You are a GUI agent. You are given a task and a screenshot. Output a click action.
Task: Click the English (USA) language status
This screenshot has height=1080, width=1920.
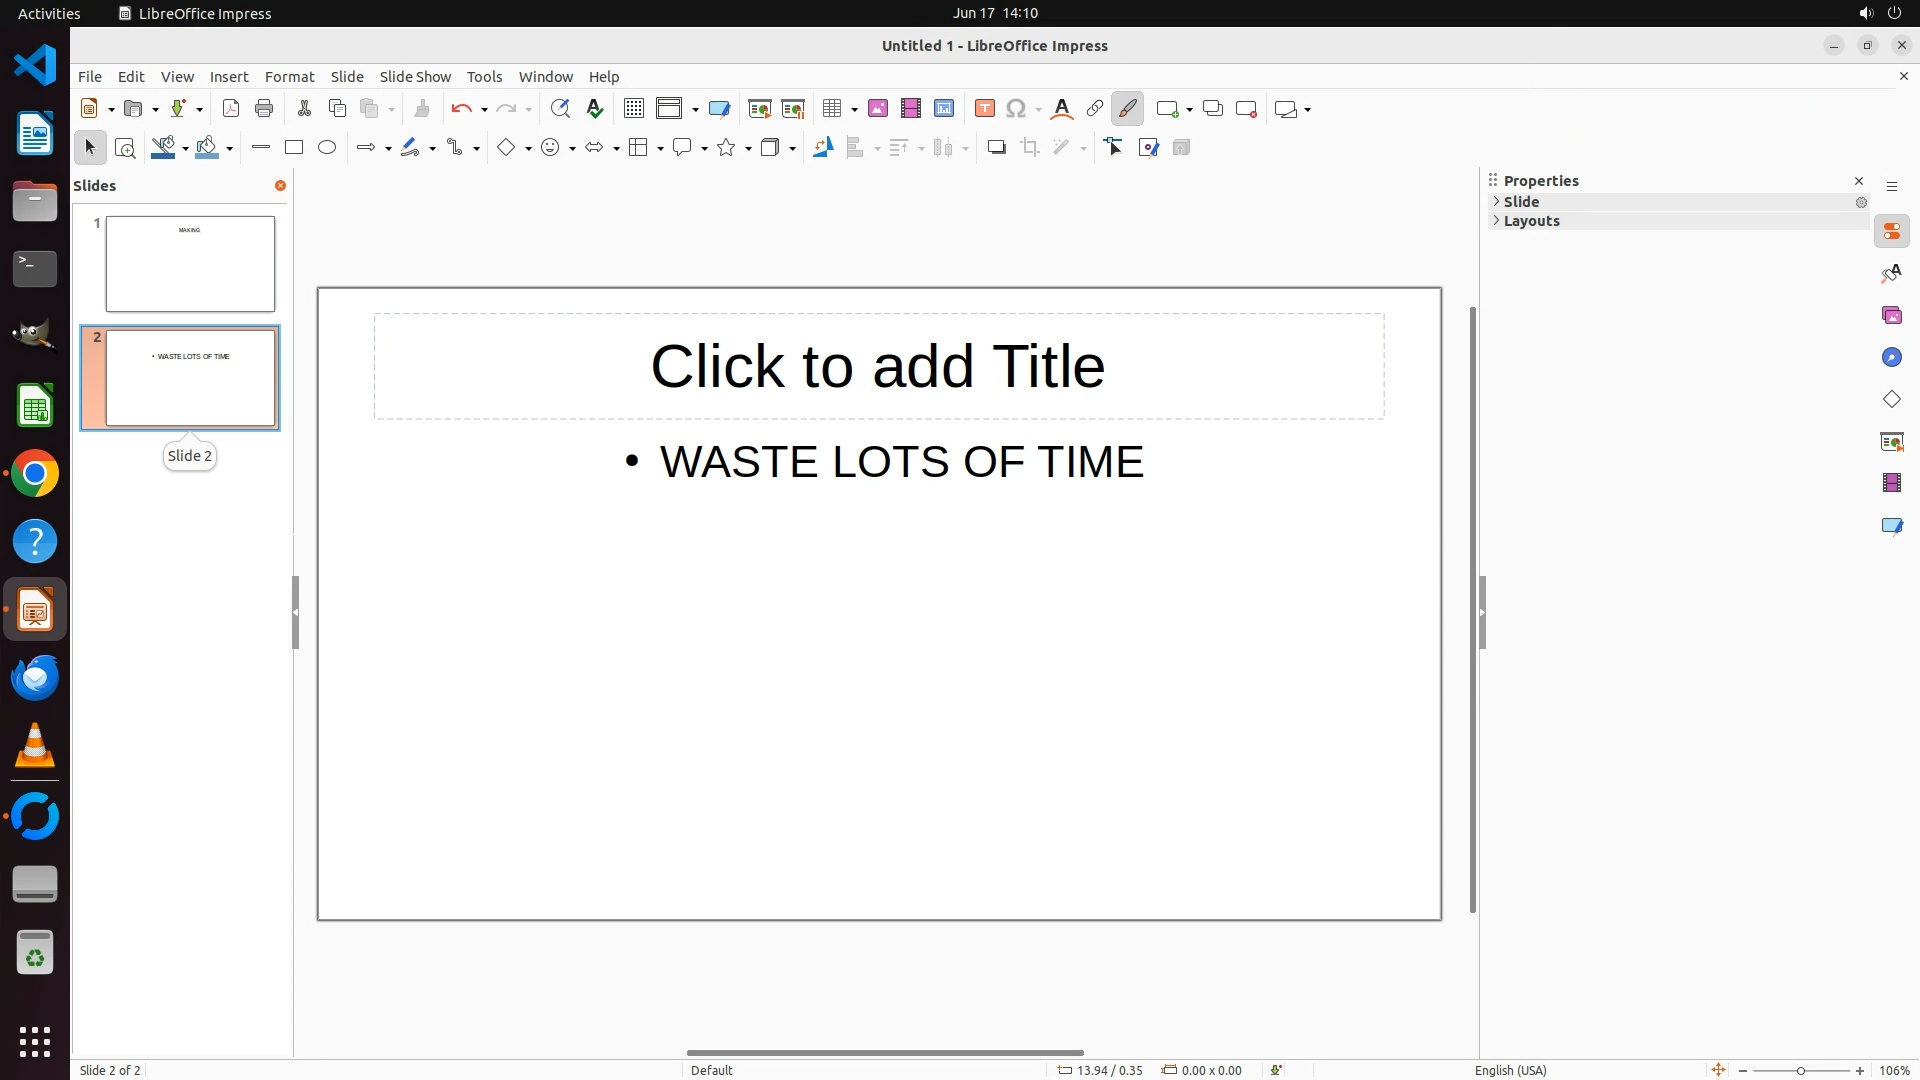[x=1510, y=1070]
